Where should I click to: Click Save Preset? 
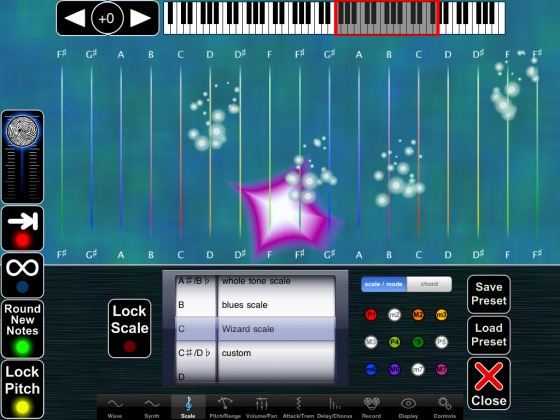click(489, 294)
